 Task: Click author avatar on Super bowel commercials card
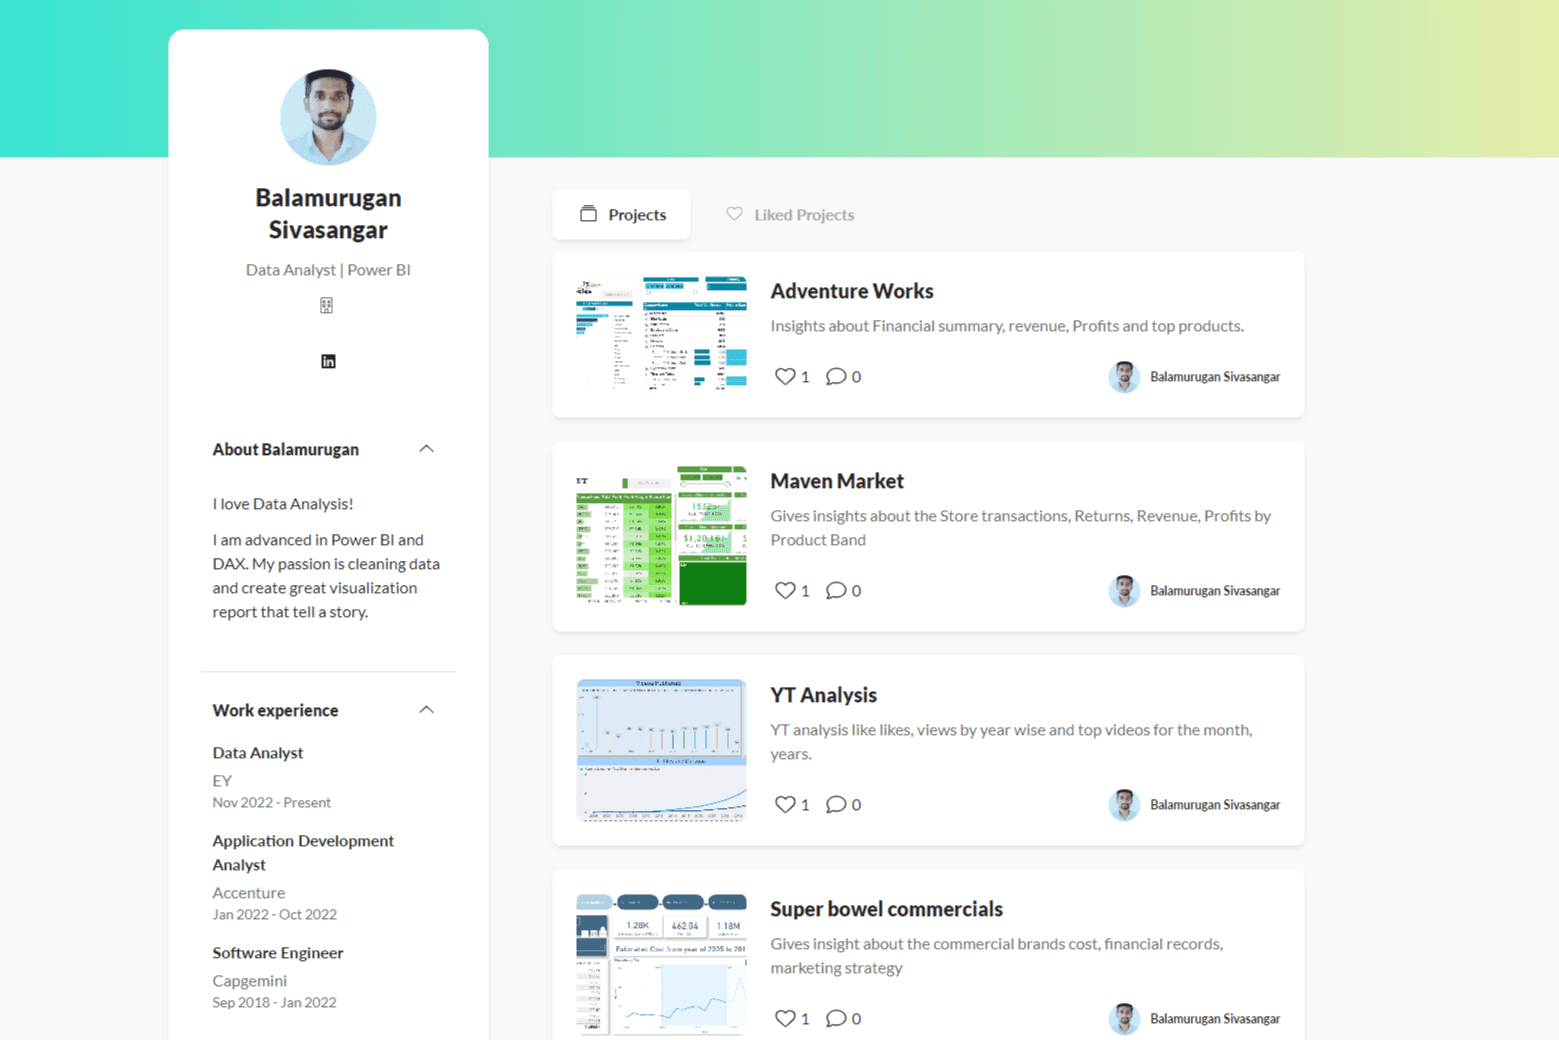tap(1124, 1019)
